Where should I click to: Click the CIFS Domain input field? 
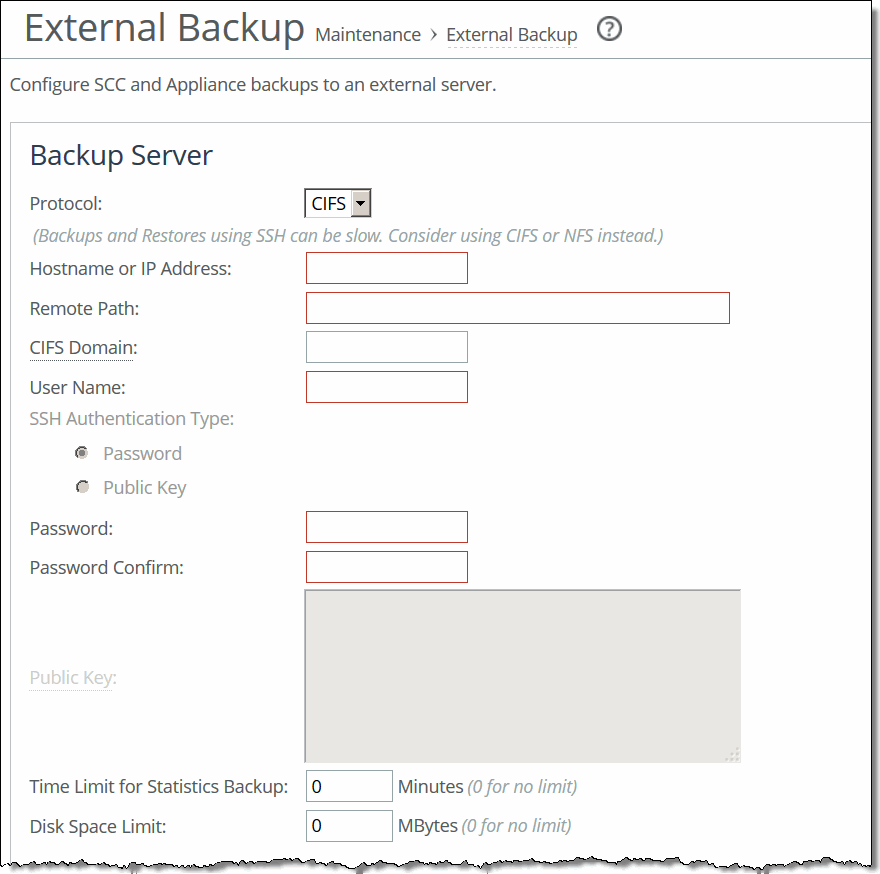tap(386, 346)
